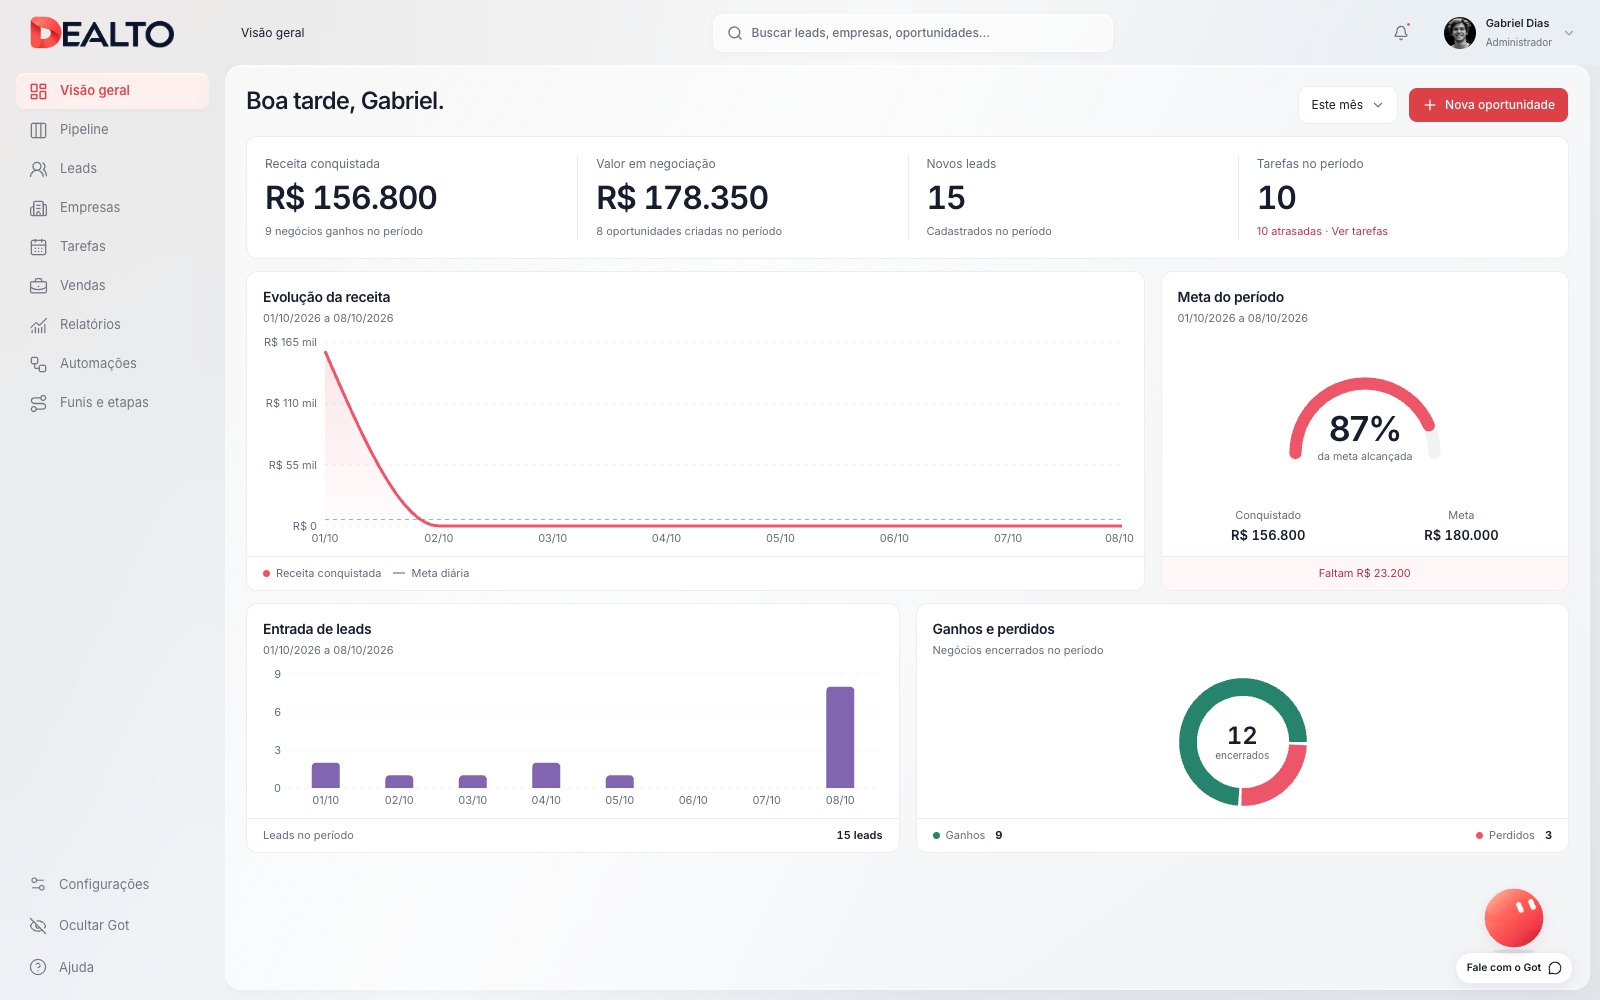
Task: Click the chat bubble icon in Fale com o Got
Action: pyautogui.click(x=1555, y=968)
